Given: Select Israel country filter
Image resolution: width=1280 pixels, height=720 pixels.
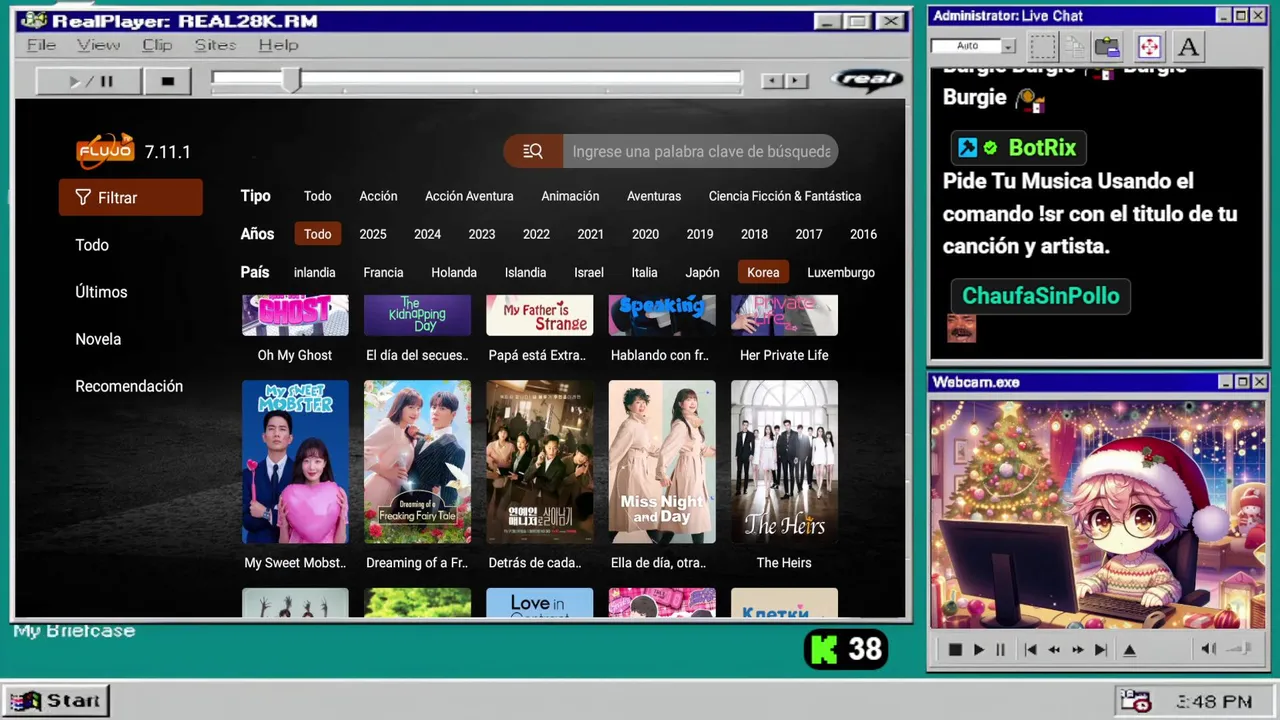Looking at the screenshot, I should pos(589,272).
